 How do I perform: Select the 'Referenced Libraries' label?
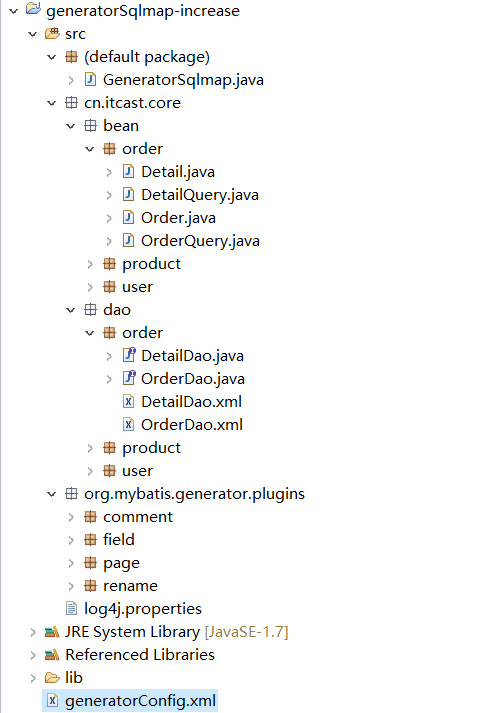pyautogui.click(x=140, y=655)
